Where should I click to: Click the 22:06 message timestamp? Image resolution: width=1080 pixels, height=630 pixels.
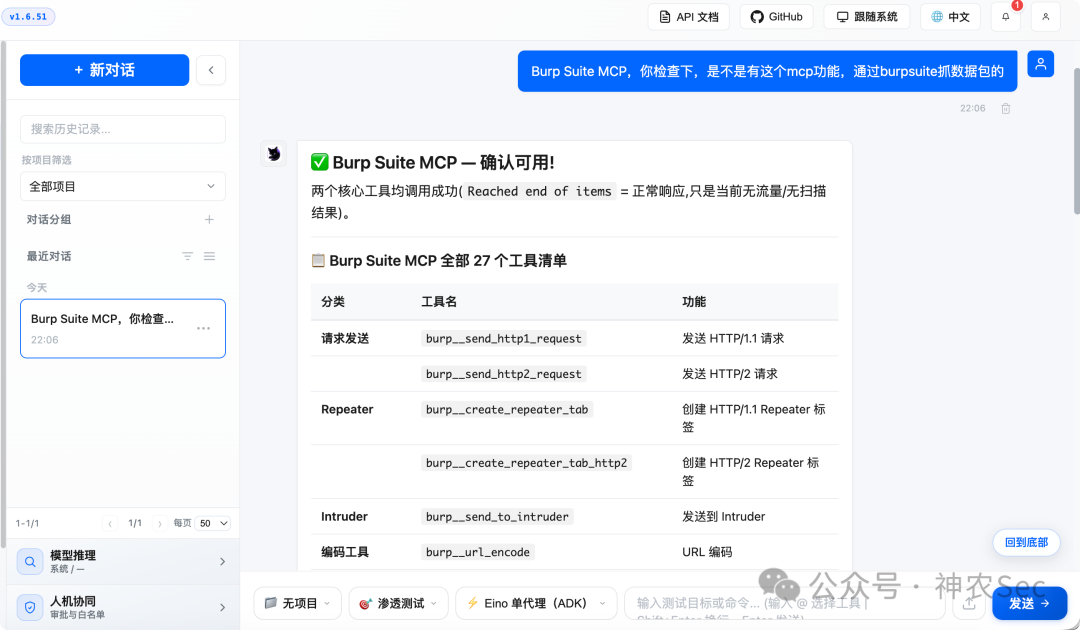tap(973, 108)
